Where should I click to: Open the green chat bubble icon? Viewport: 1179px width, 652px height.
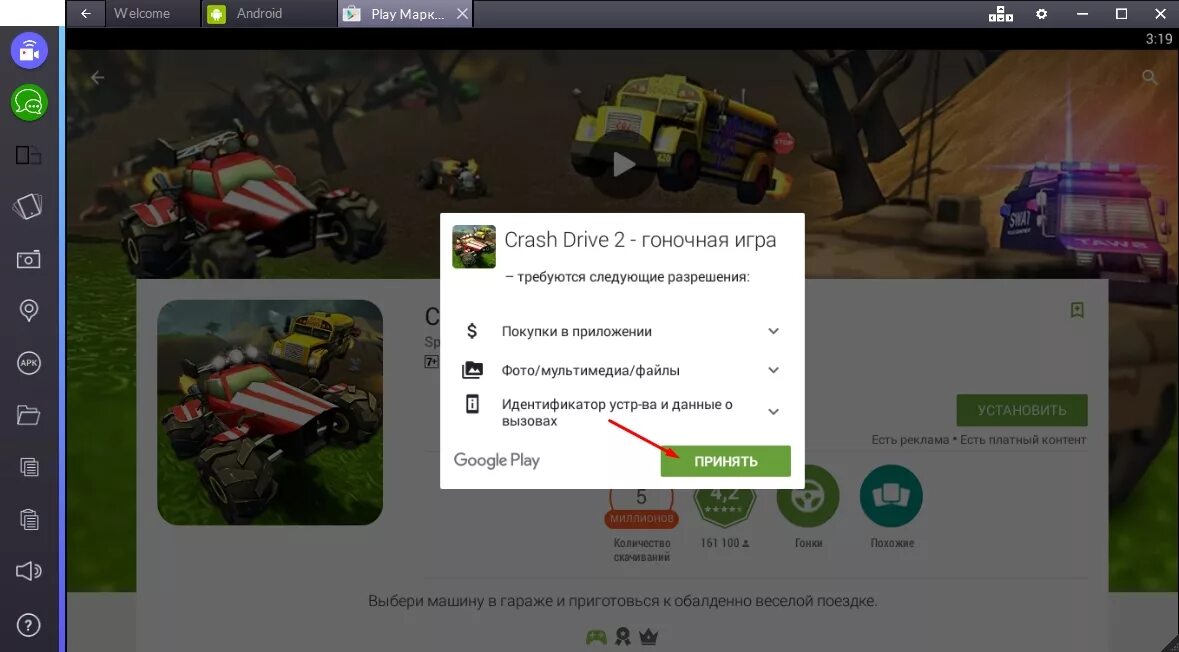click(x=29, y=102)
